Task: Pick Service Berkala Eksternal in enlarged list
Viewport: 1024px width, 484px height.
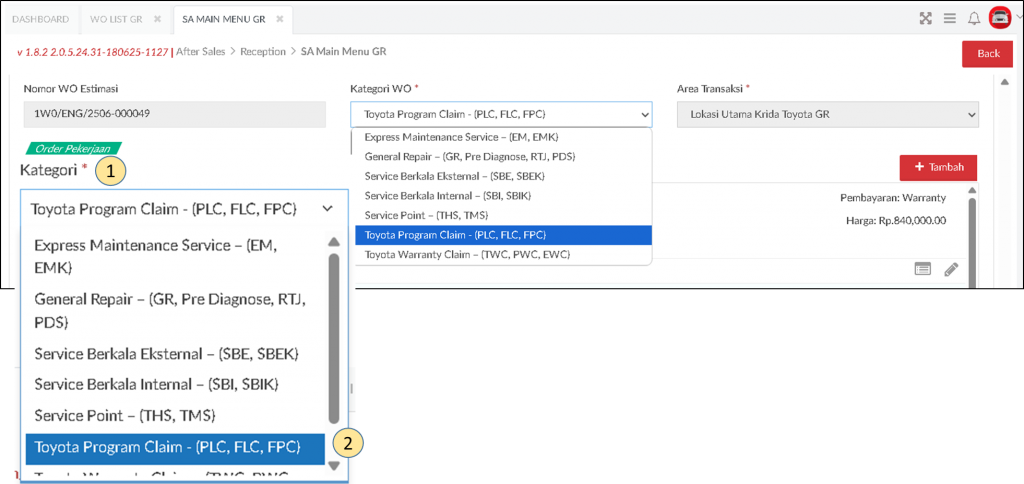Action: tap(175, 353)
